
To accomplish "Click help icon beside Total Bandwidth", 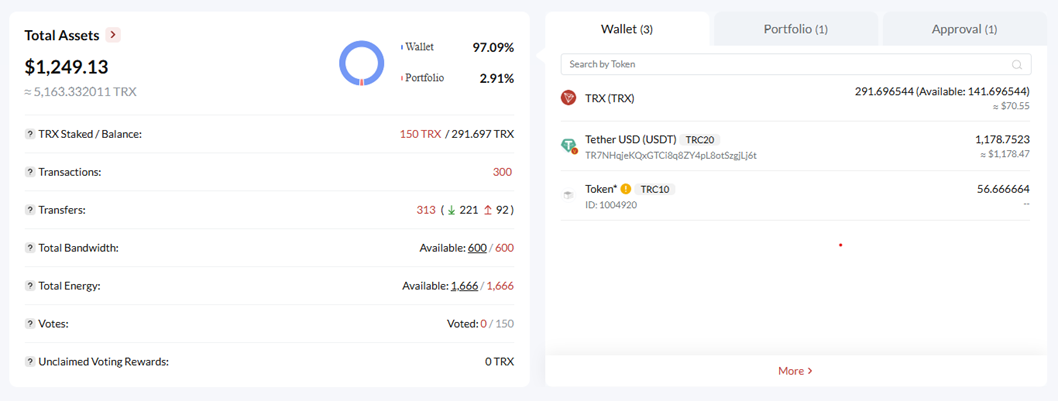I will 30,248.
